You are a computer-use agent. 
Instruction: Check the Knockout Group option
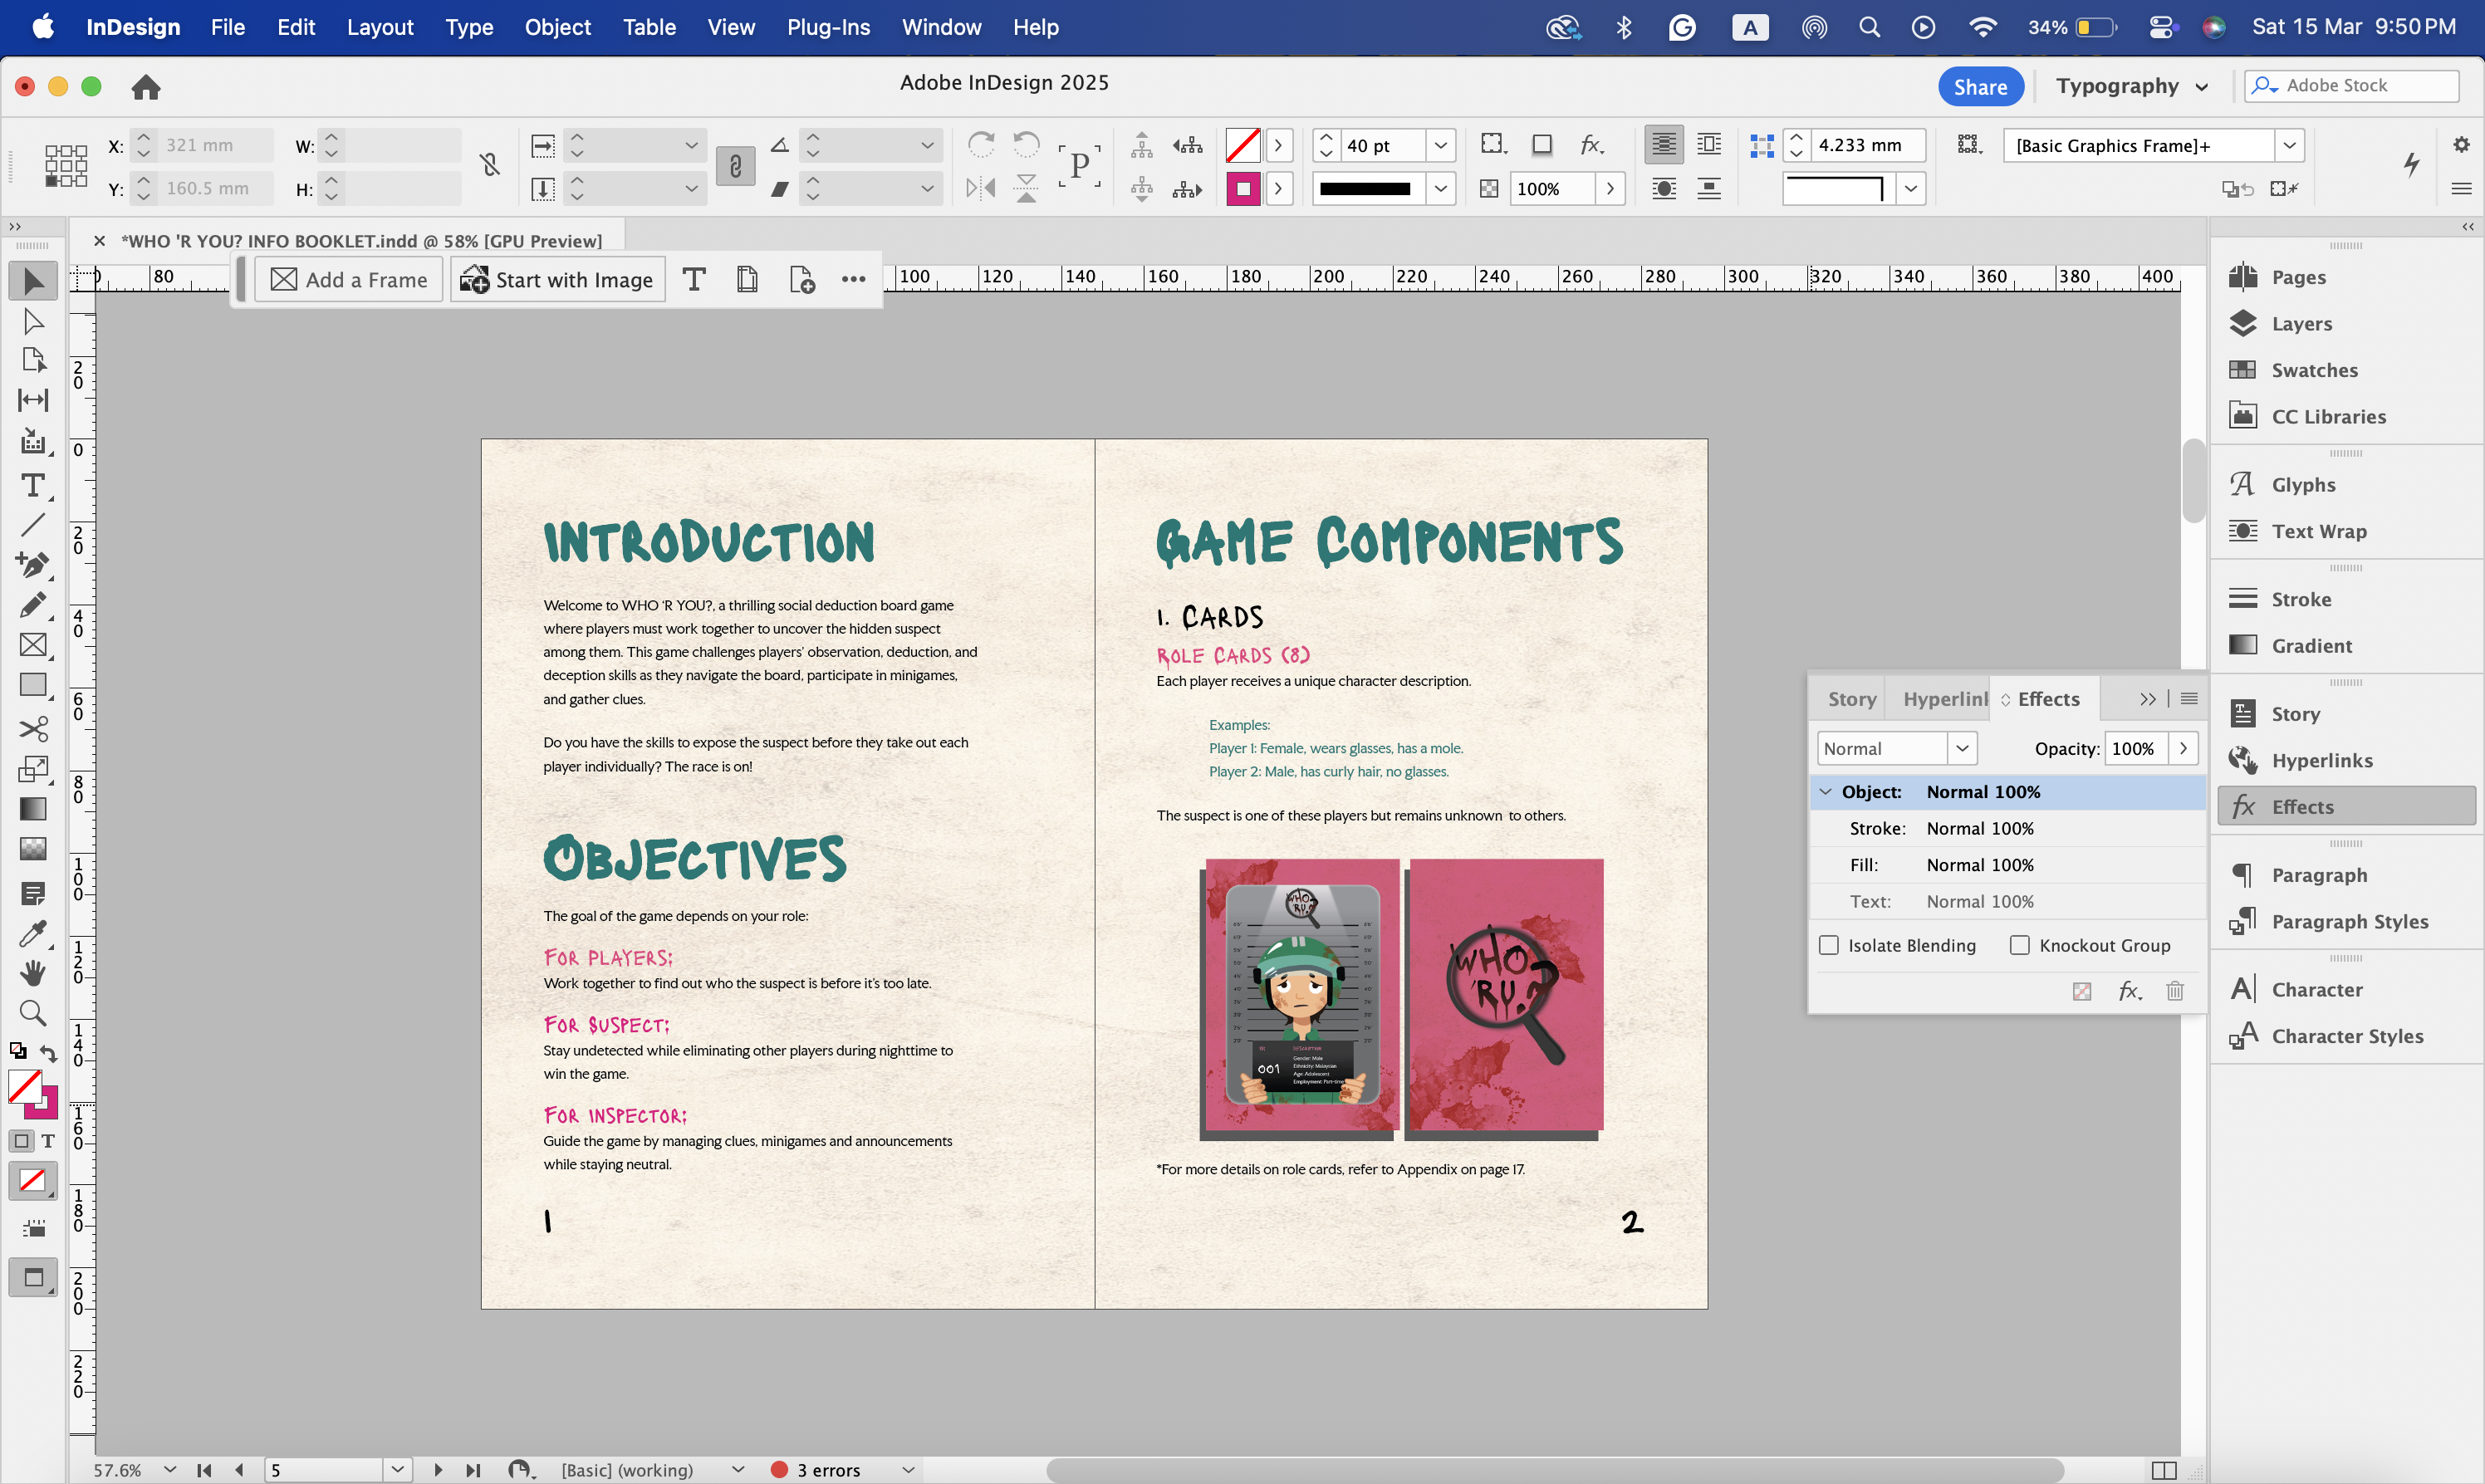[x=2019, y=945]
